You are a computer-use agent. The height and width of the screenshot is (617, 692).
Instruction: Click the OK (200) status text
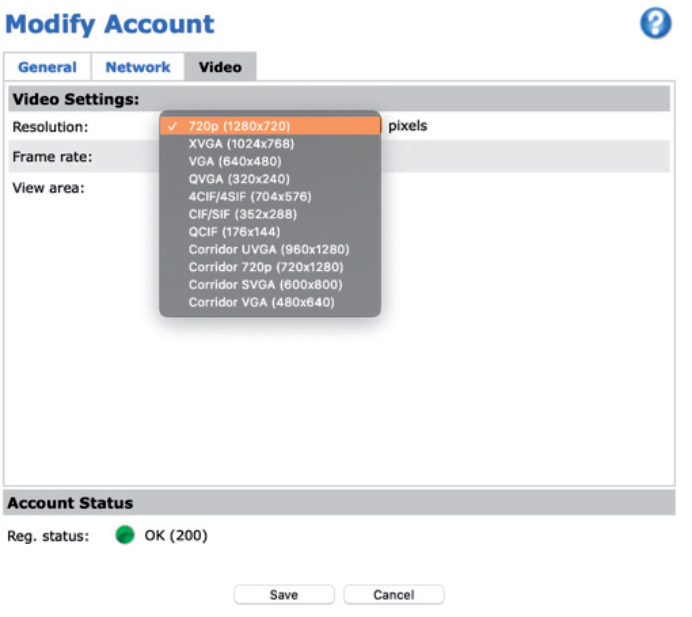pos(176,536)
